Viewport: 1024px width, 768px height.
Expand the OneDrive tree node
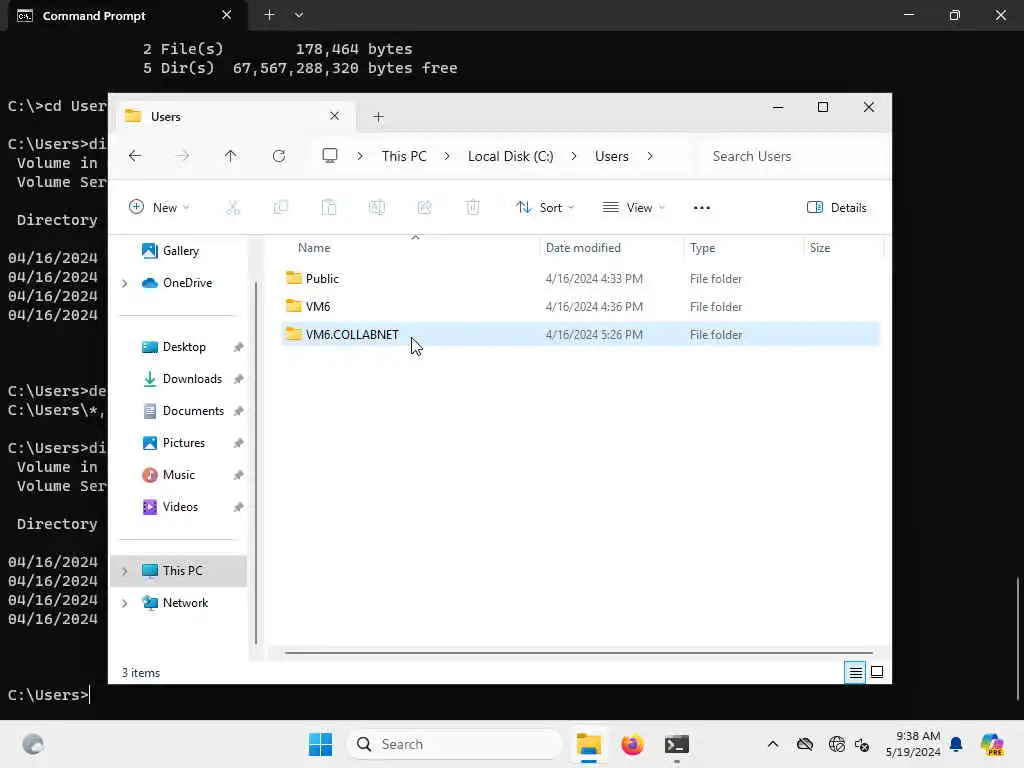[x=125, y=283]
